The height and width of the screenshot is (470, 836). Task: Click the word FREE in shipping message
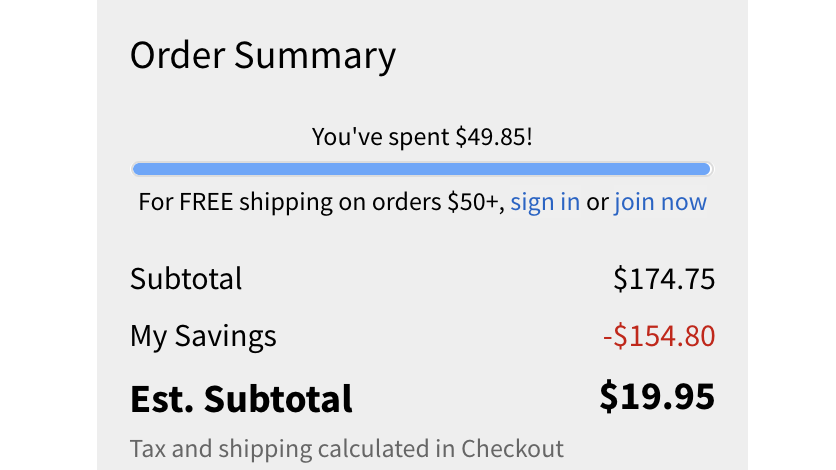coord(205,202)
